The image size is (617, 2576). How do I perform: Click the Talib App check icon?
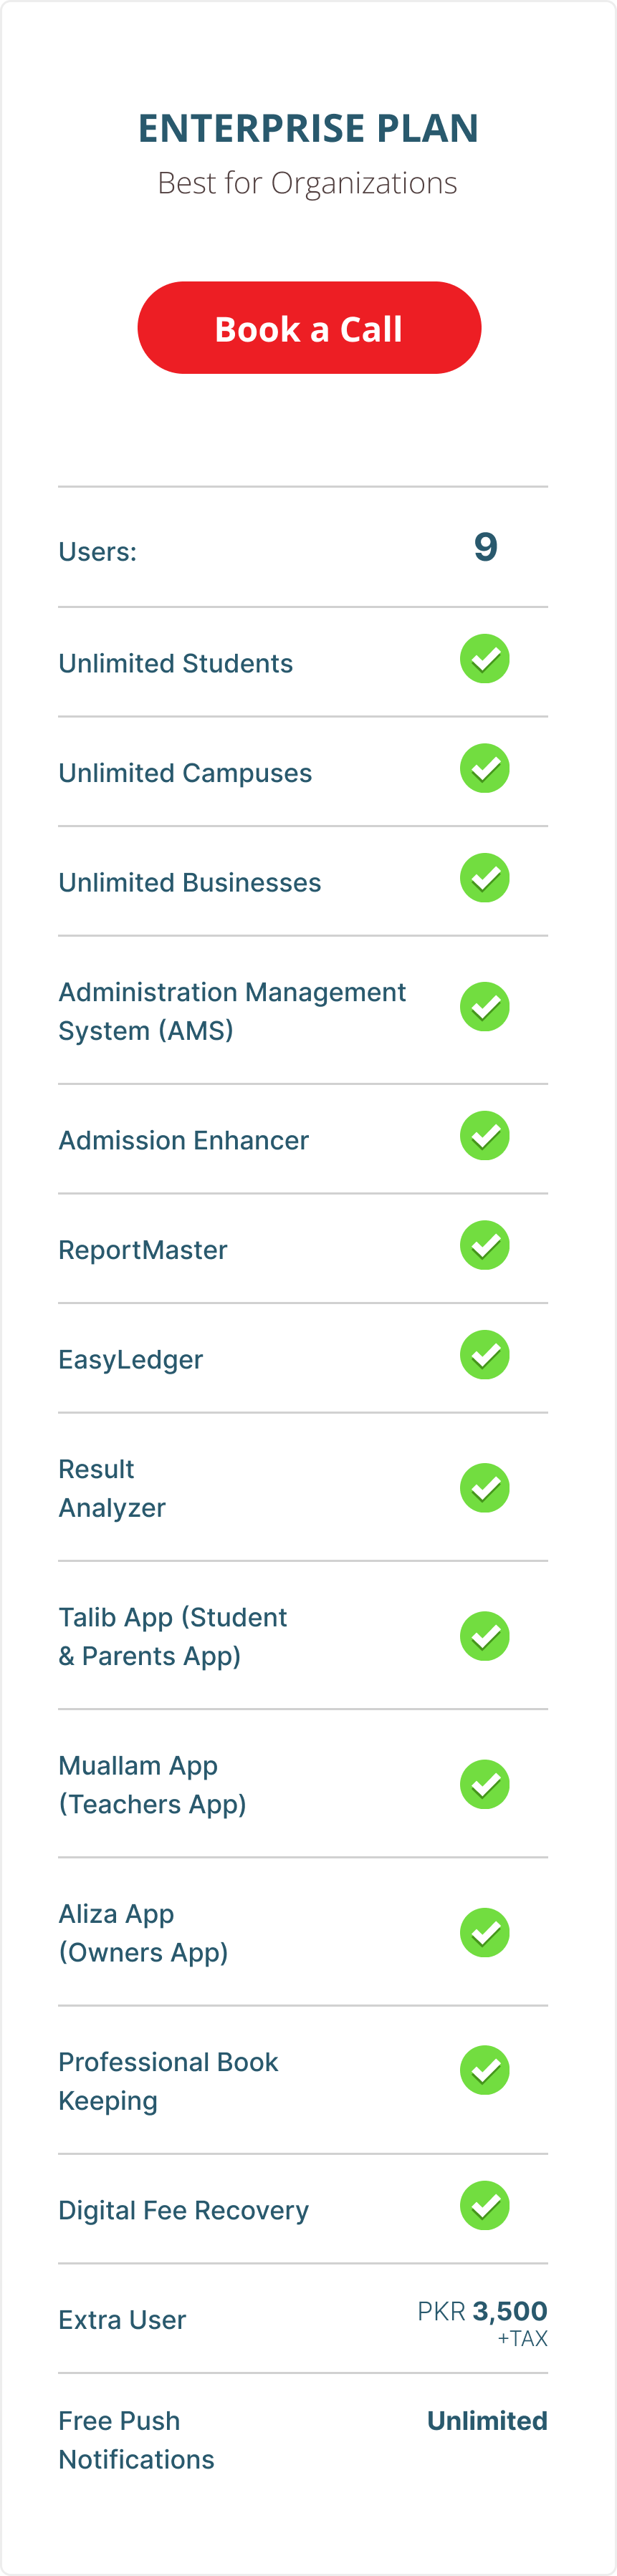point(485,1636)
